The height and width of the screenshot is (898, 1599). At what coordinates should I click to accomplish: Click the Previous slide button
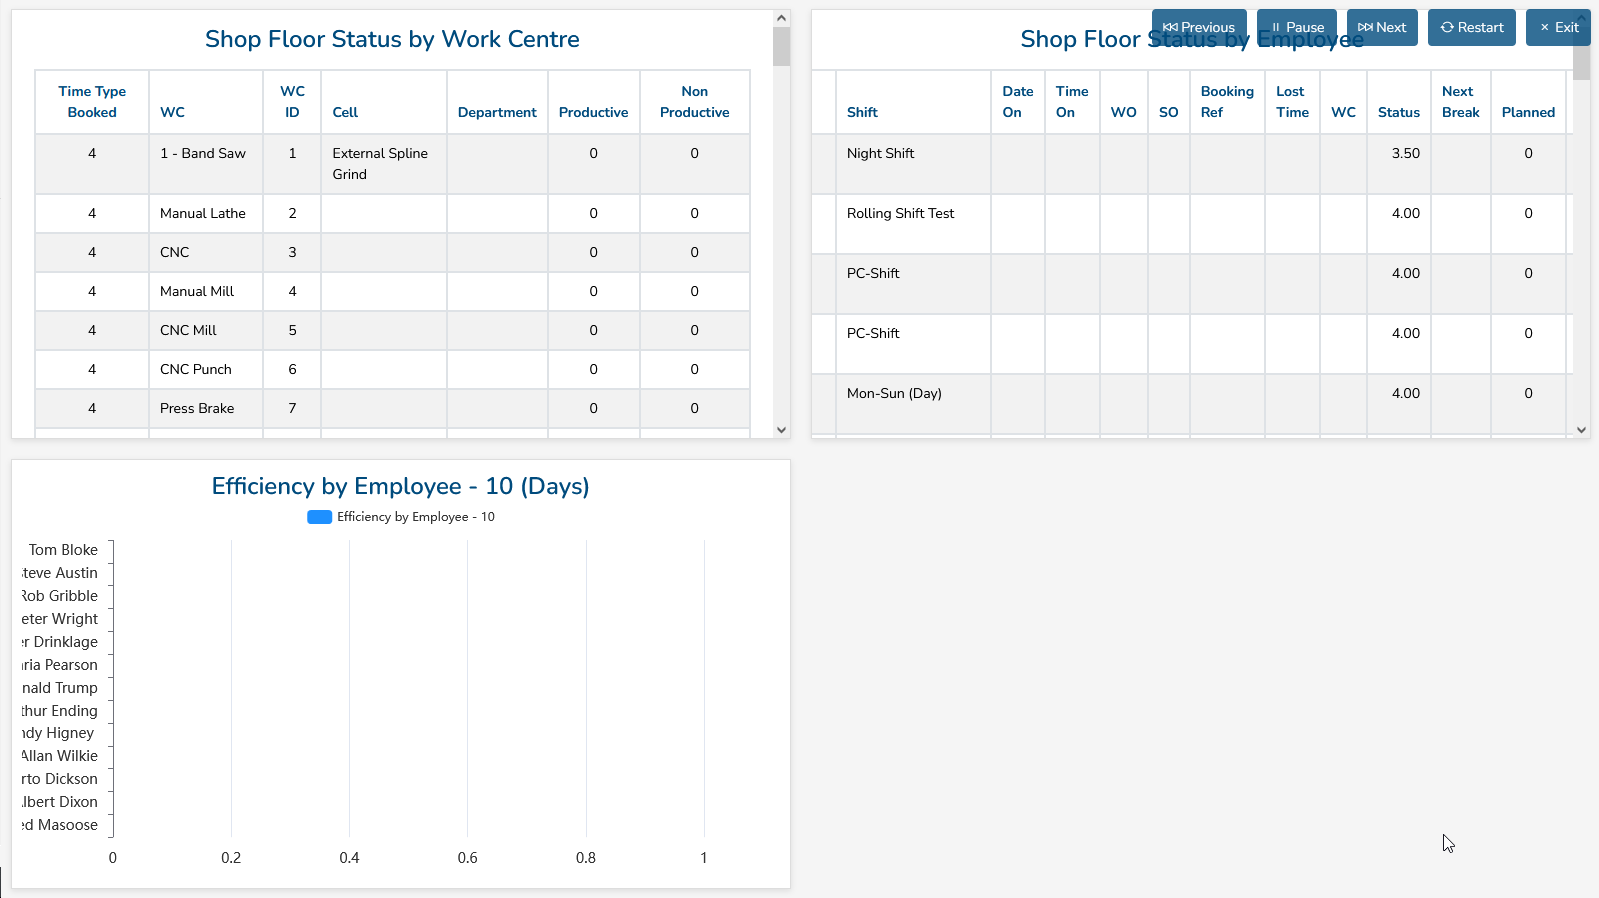tap(1198, 27)
